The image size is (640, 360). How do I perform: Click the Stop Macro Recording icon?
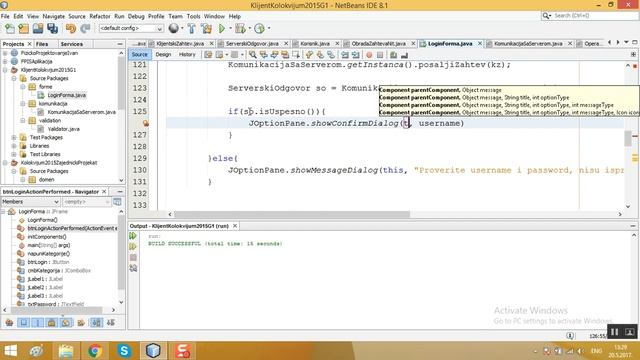[380, 55]
